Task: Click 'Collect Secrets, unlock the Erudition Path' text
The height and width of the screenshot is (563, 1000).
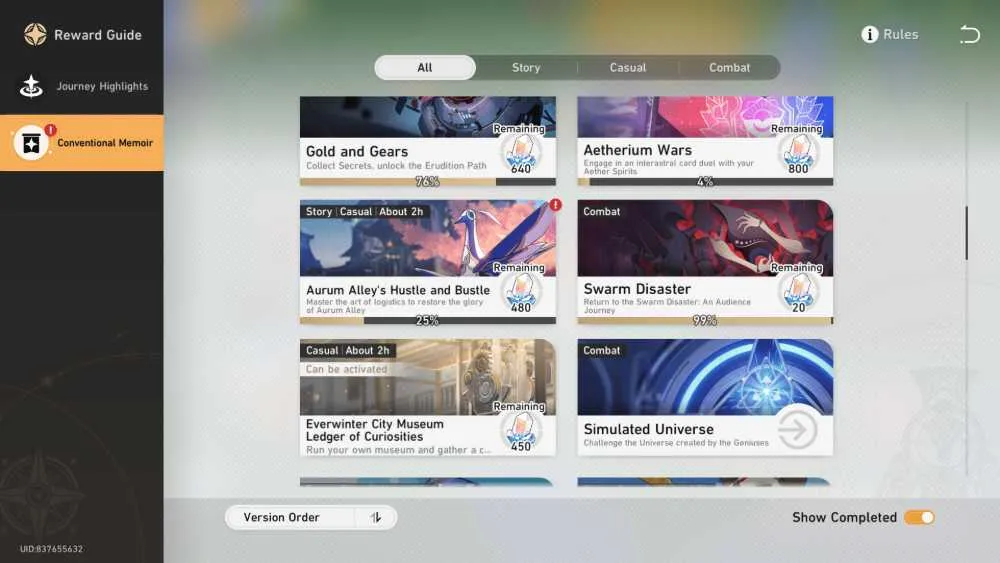Action: pos(396,166)
